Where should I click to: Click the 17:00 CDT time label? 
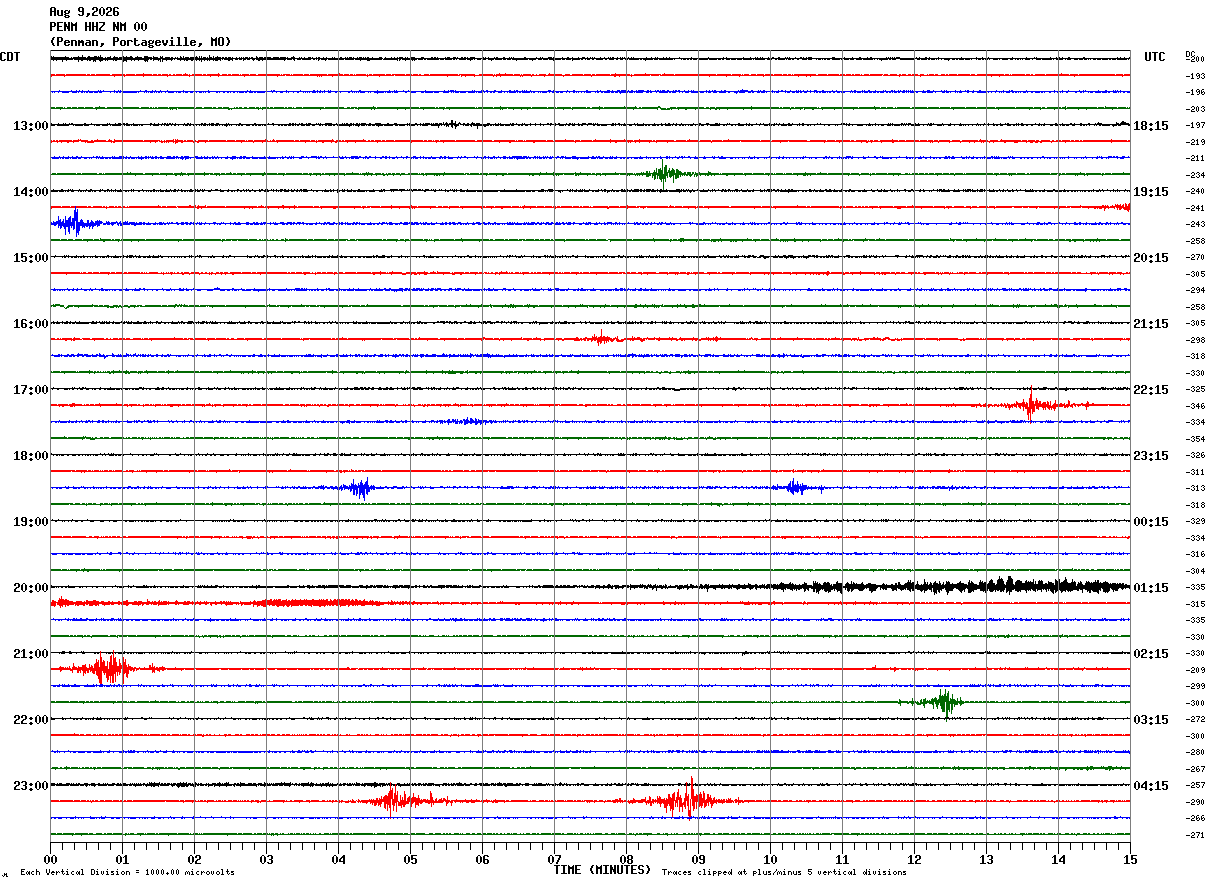(x=31, y=390)
